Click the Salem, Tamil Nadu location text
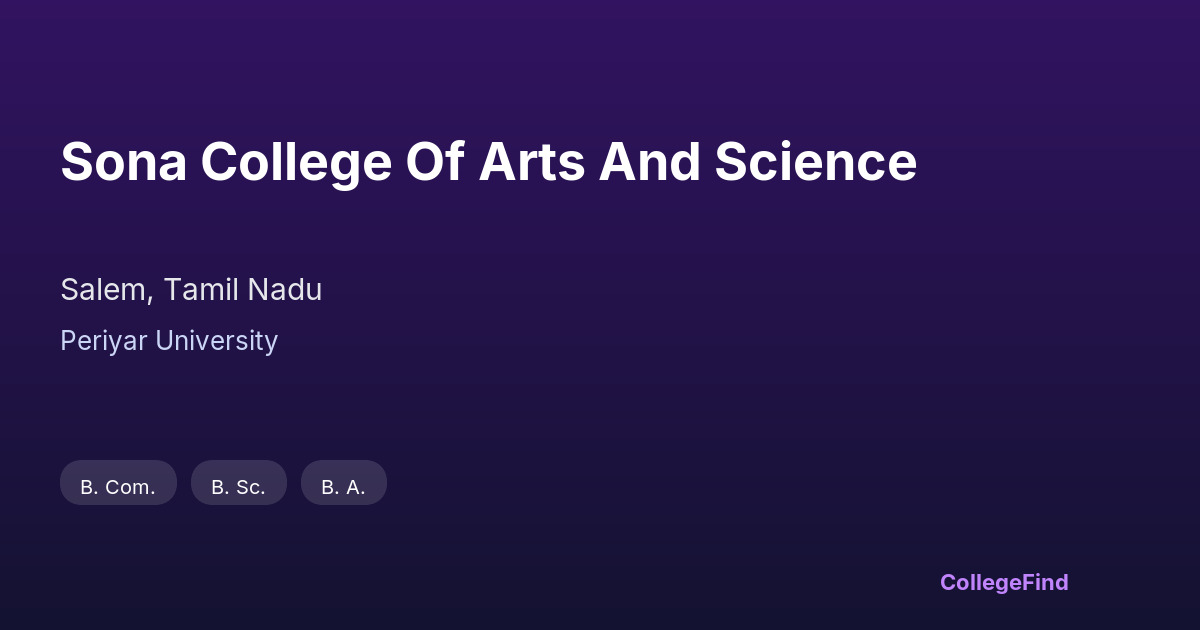Image resolution: width=1200 pixels, height=630 pixels. coord(191,290)
